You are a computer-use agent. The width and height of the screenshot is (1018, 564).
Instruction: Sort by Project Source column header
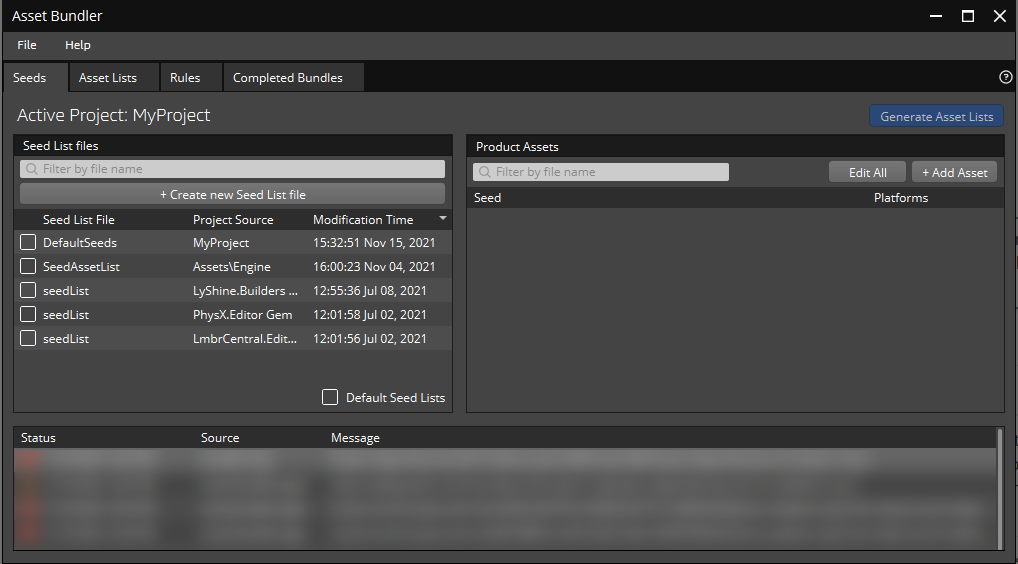[233, 220]
